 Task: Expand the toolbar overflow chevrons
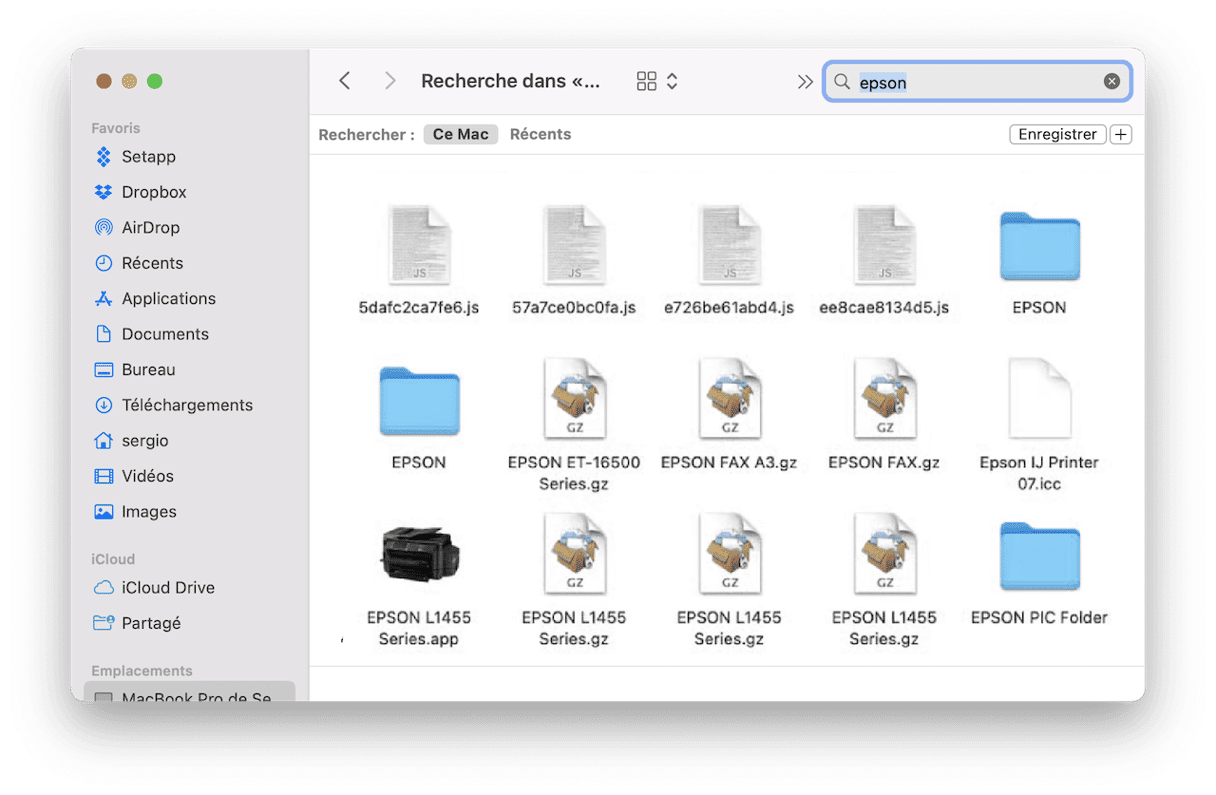(x=805, y=82)
